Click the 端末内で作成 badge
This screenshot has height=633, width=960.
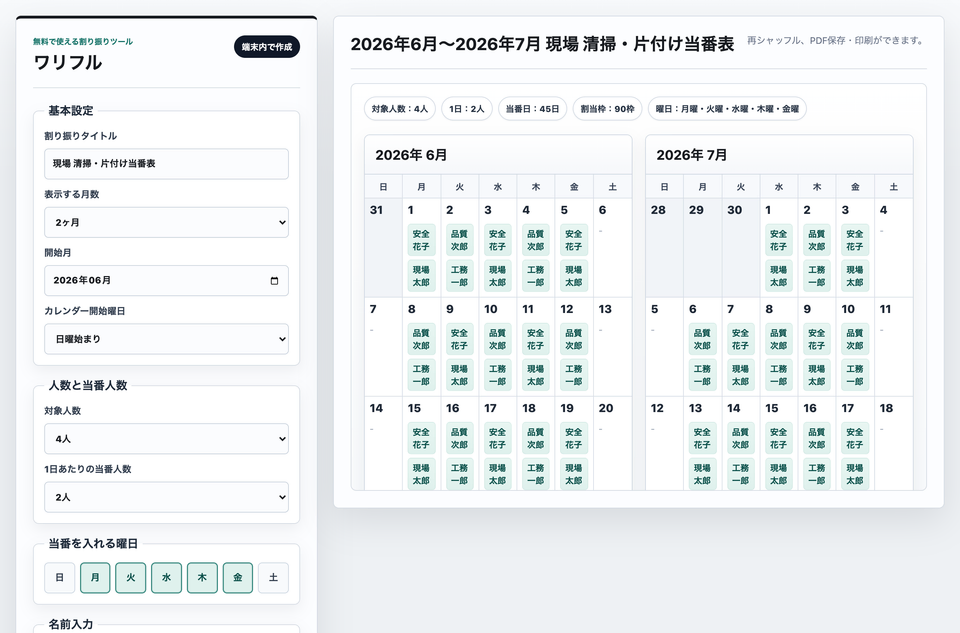(x=267, y=47)
